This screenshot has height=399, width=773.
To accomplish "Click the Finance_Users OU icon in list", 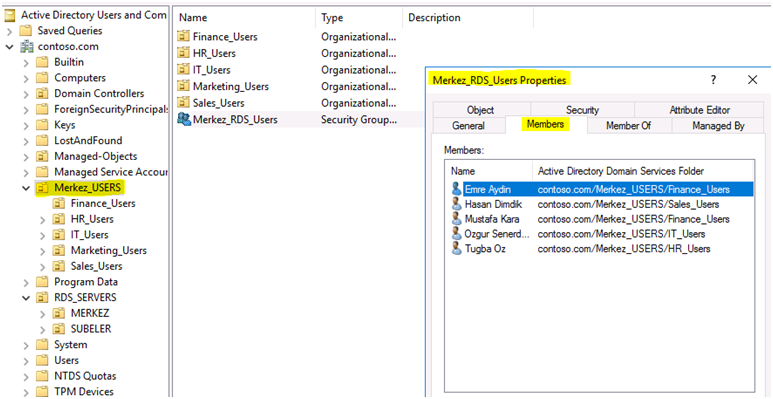I will point(183,36).
